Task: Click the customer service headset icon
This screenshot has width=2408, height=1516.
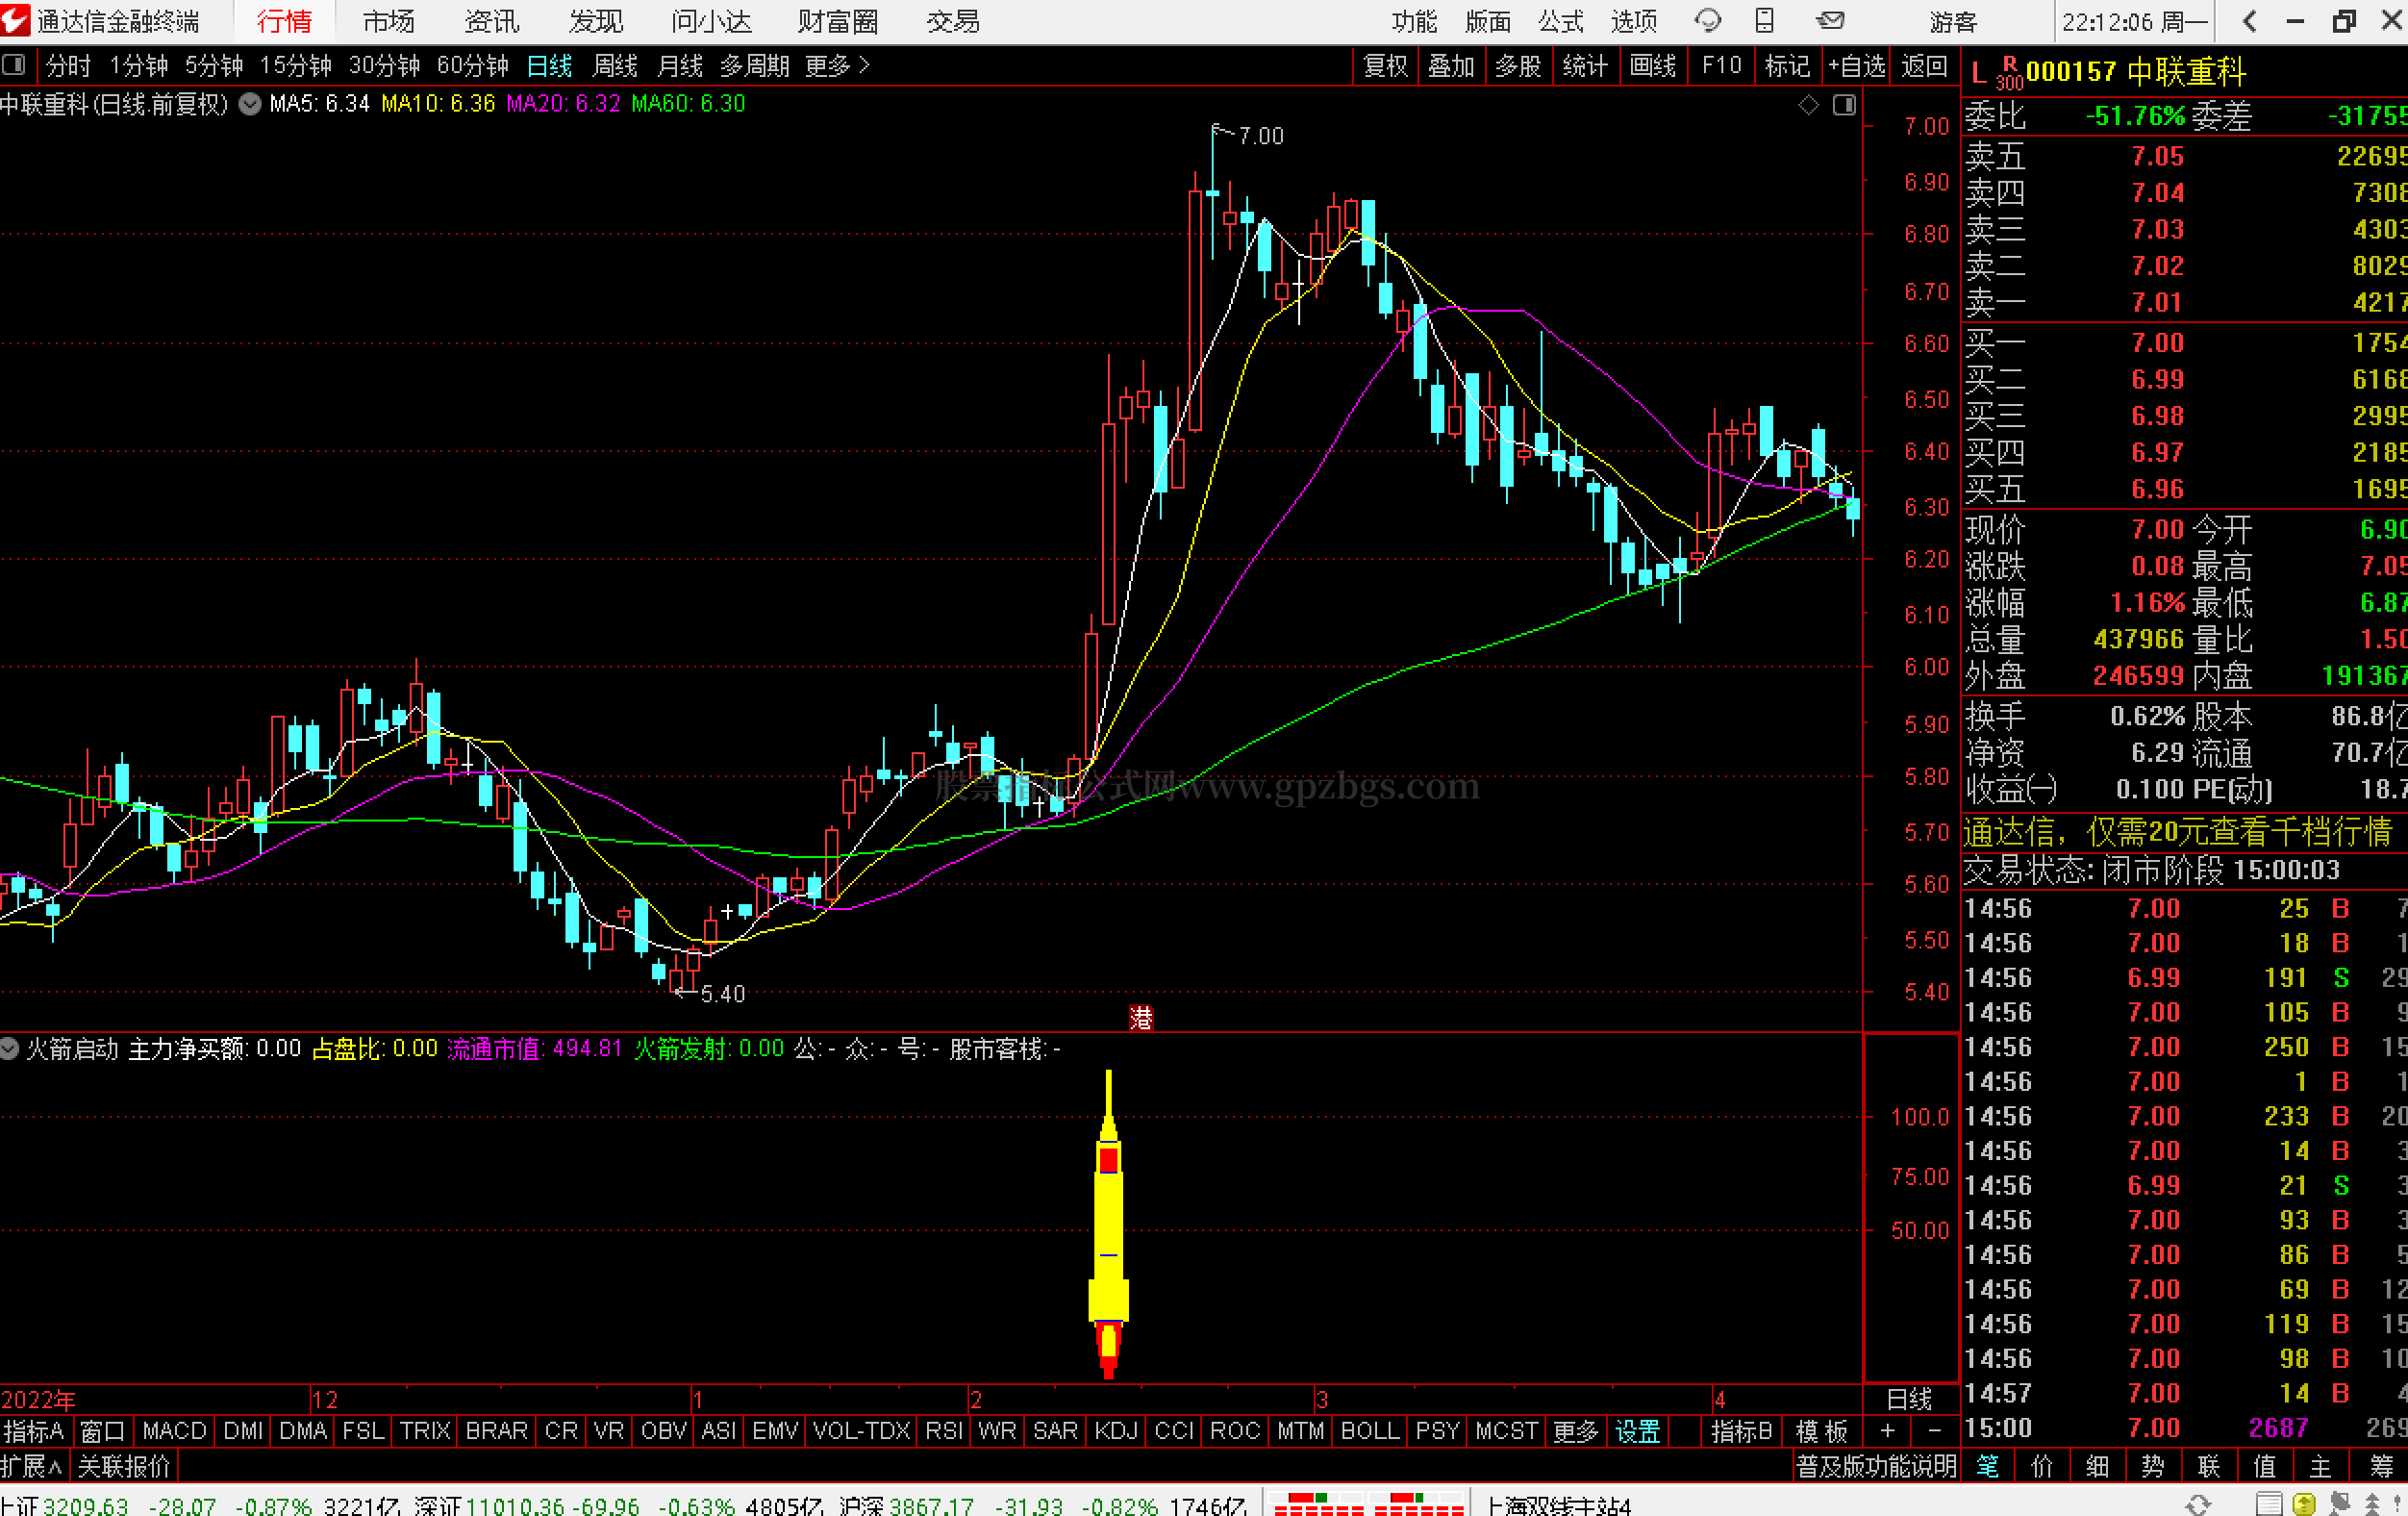Action: point(1707,20)
